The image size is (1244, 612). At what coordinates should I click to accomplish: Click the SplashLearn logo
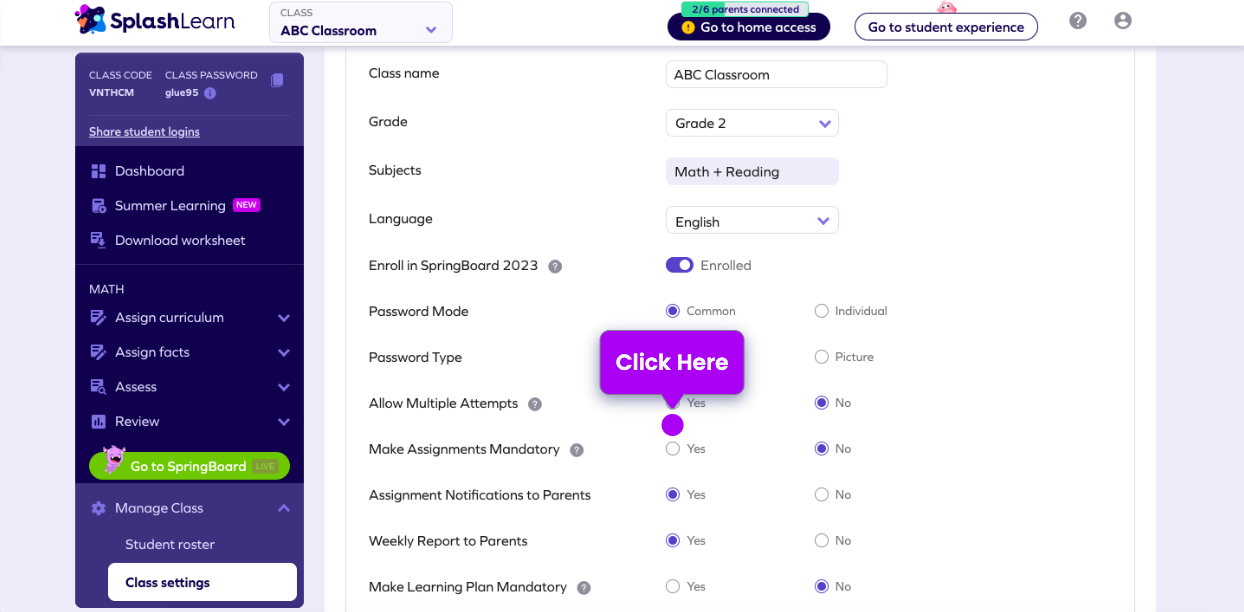(x=155, y=20)
